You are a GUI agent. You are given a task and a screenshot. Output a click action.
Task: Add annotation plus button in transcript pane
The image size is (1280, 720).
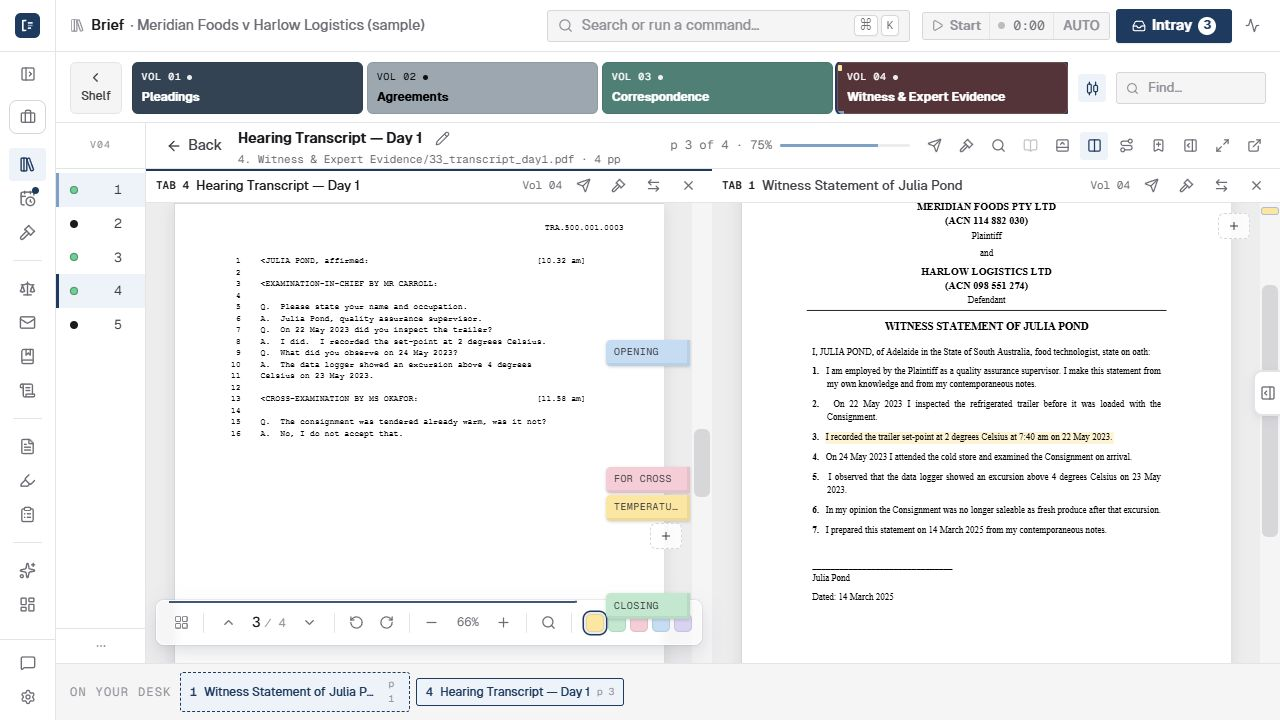click(x=665, y=536)
